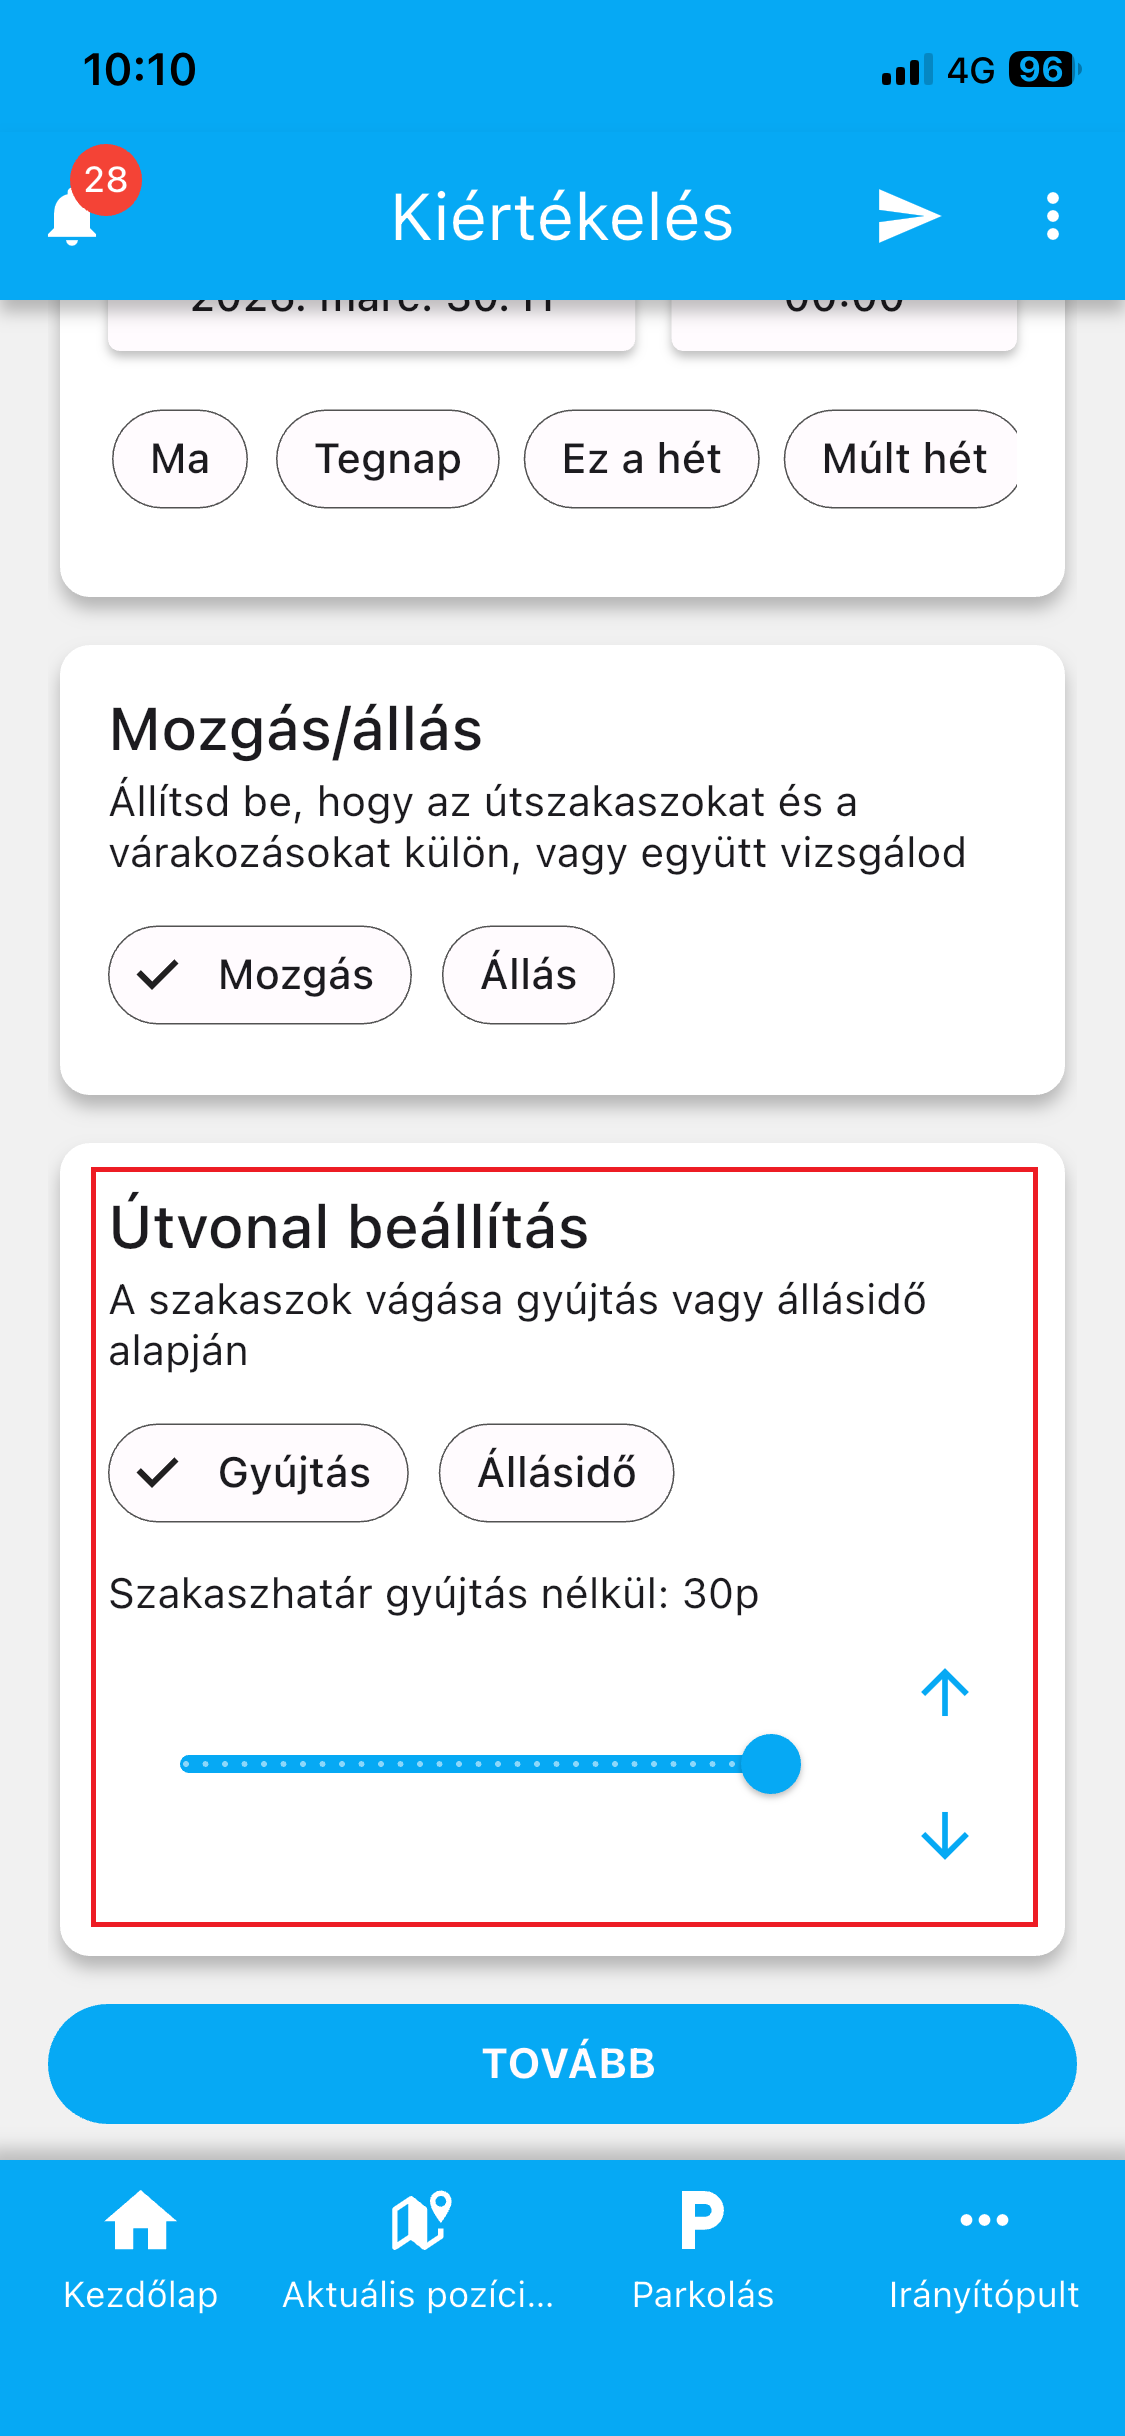Choose the Ez a hét filter

[641, 459]
